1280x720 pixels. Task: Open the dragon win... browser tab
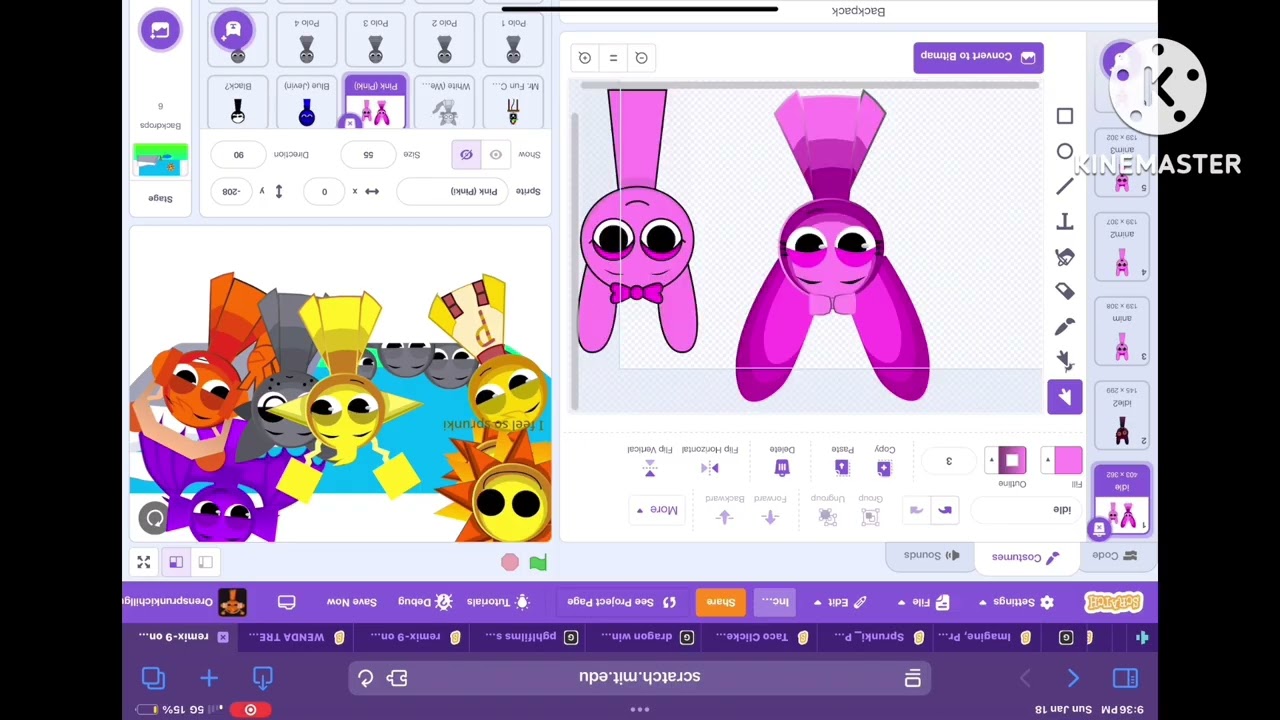coord(647,637)
